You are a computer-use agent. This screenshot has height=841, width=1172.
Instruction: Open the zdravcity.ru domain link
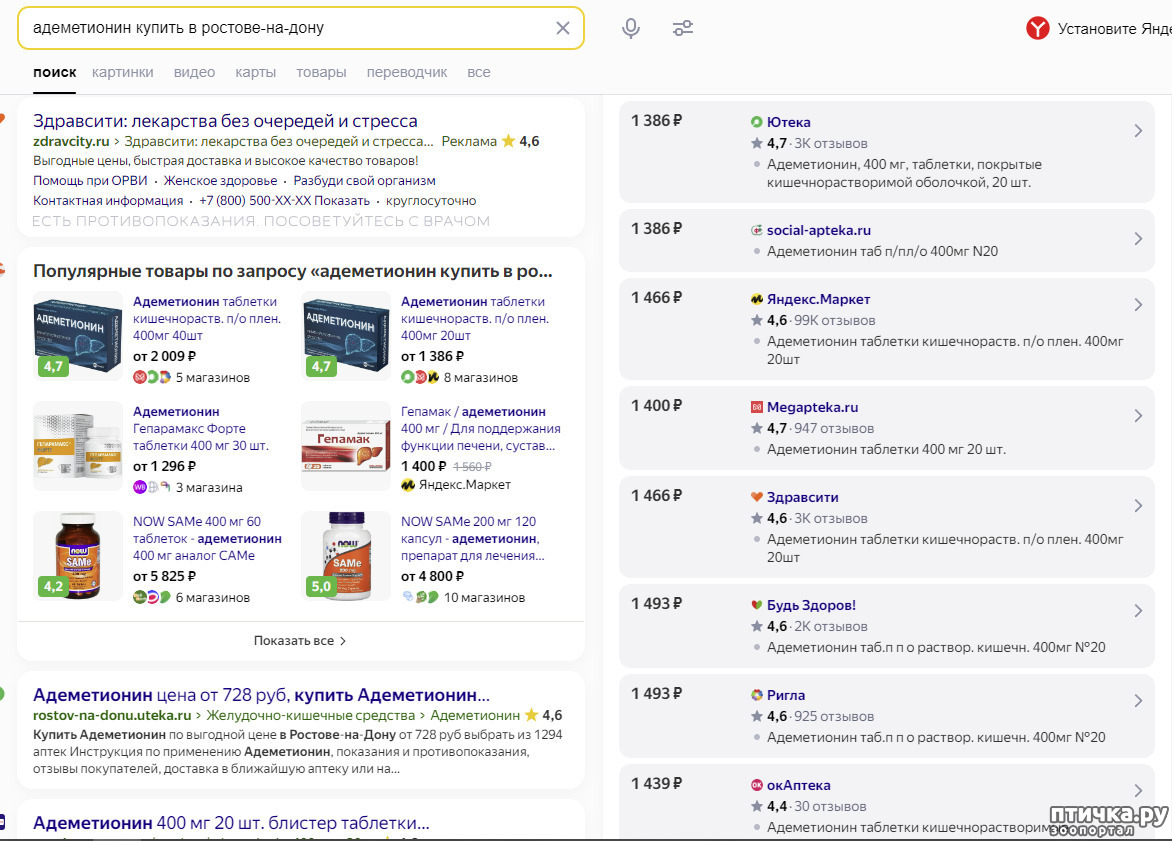point(71,141)
